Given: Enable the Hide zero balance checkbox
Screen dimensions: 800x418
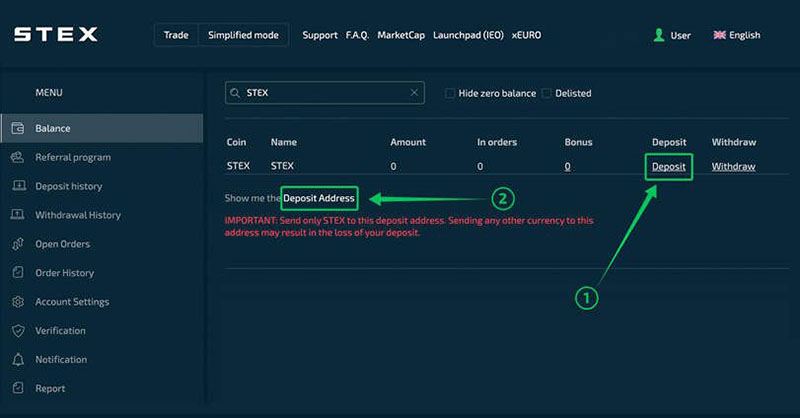Looking at the screenshot, I should [449, 93].
